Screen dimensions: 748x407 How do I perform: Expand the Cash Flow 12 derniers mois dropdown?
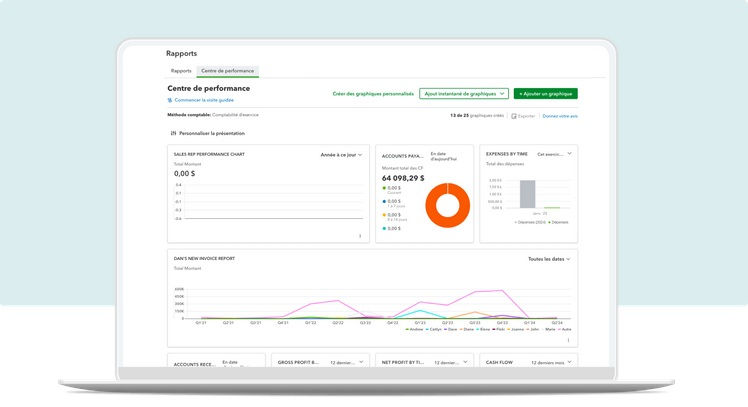point(551,363)
